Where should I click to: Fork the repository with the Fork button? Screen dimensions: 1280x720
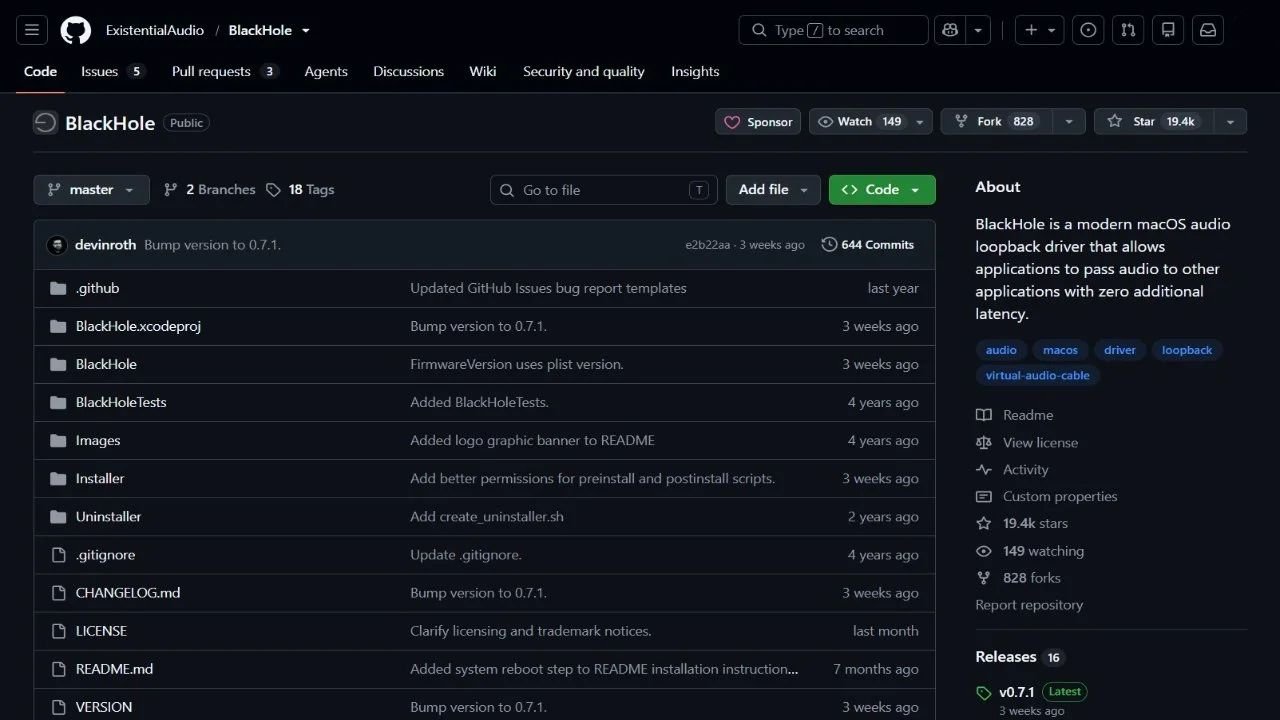click(996, 121)
